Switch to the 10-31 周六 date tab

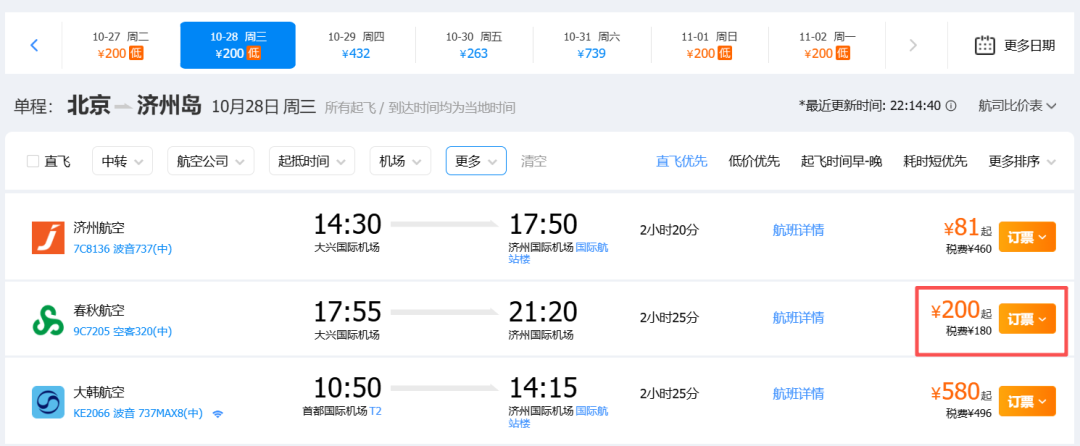pyautogui.click(x=592, y=45)
